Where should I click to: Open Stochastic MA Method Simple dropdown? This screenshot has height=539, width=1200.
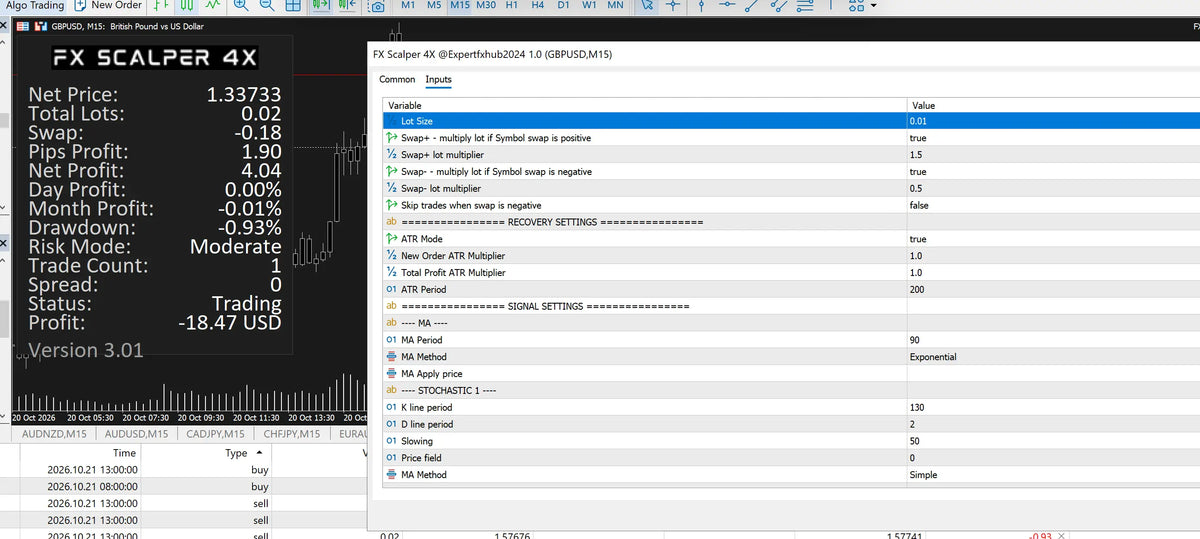1054,475
